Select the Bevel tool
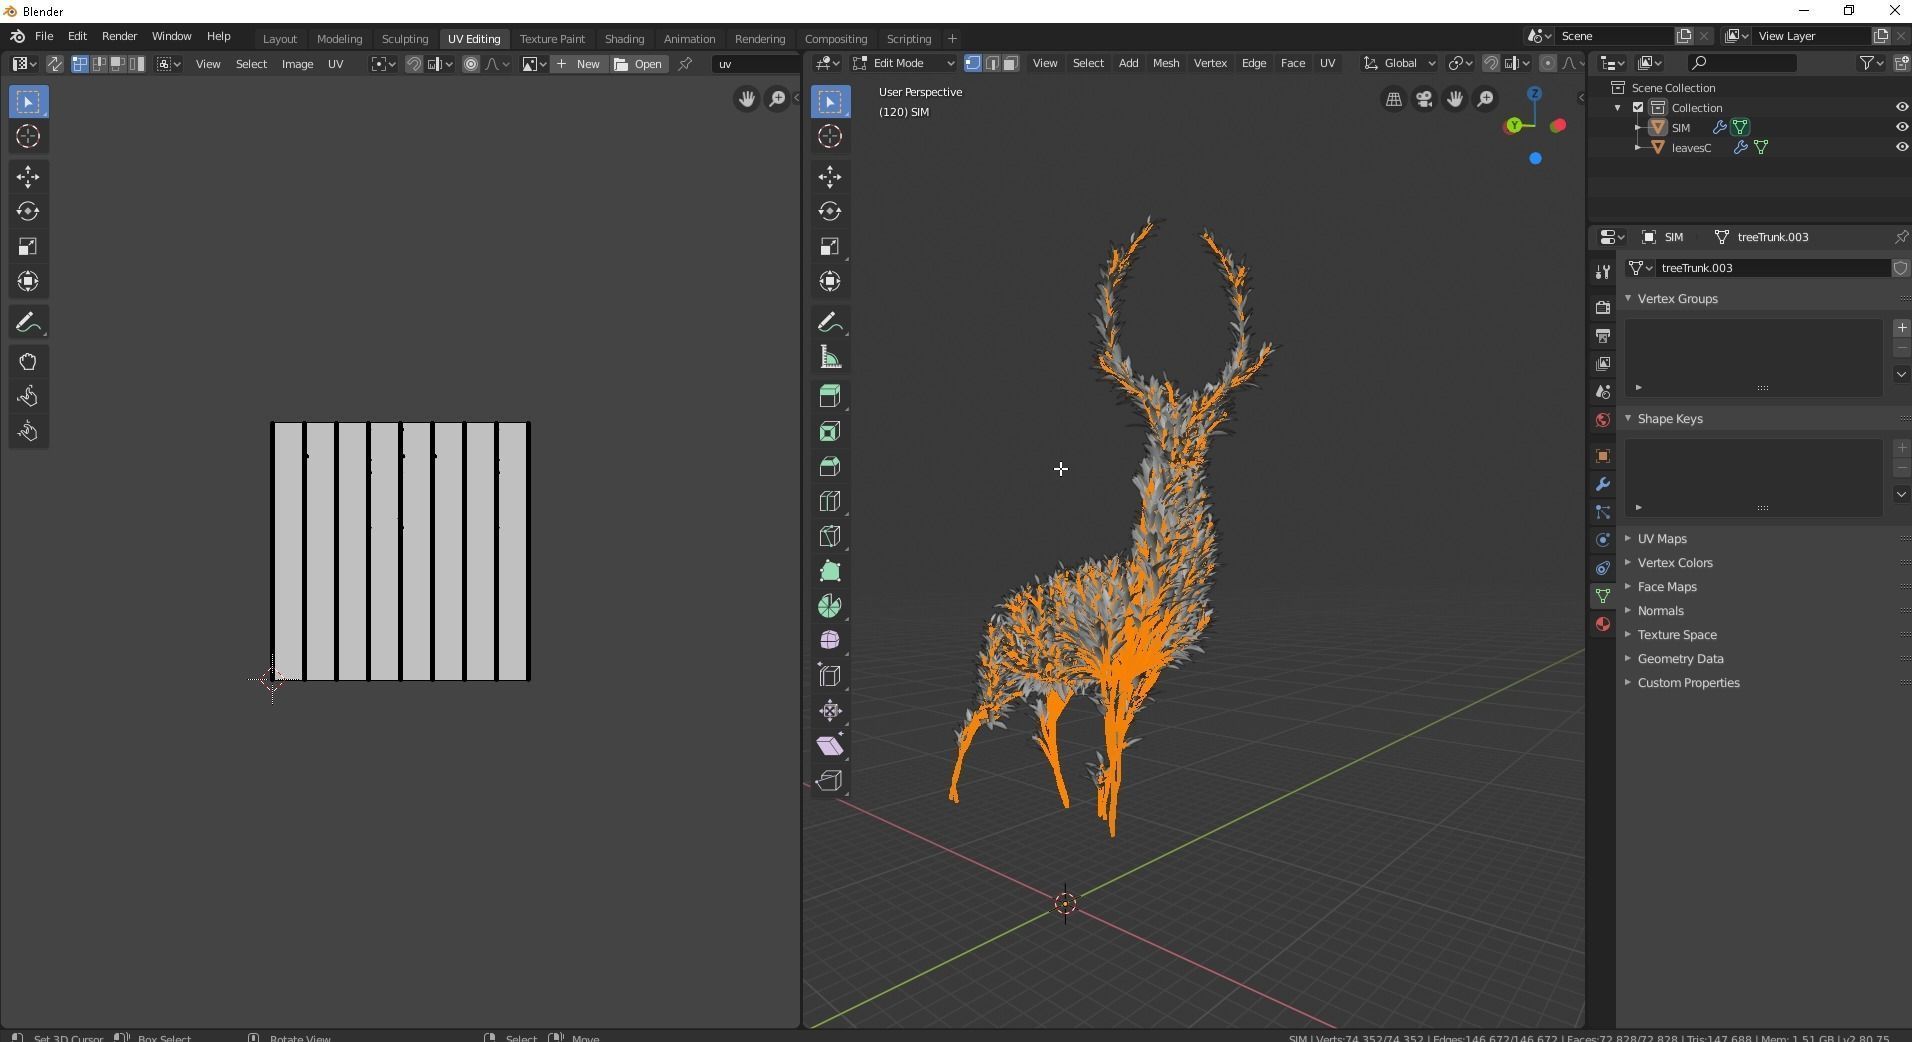Screen dimensions: 1912x1042 [x=830, y=467]
